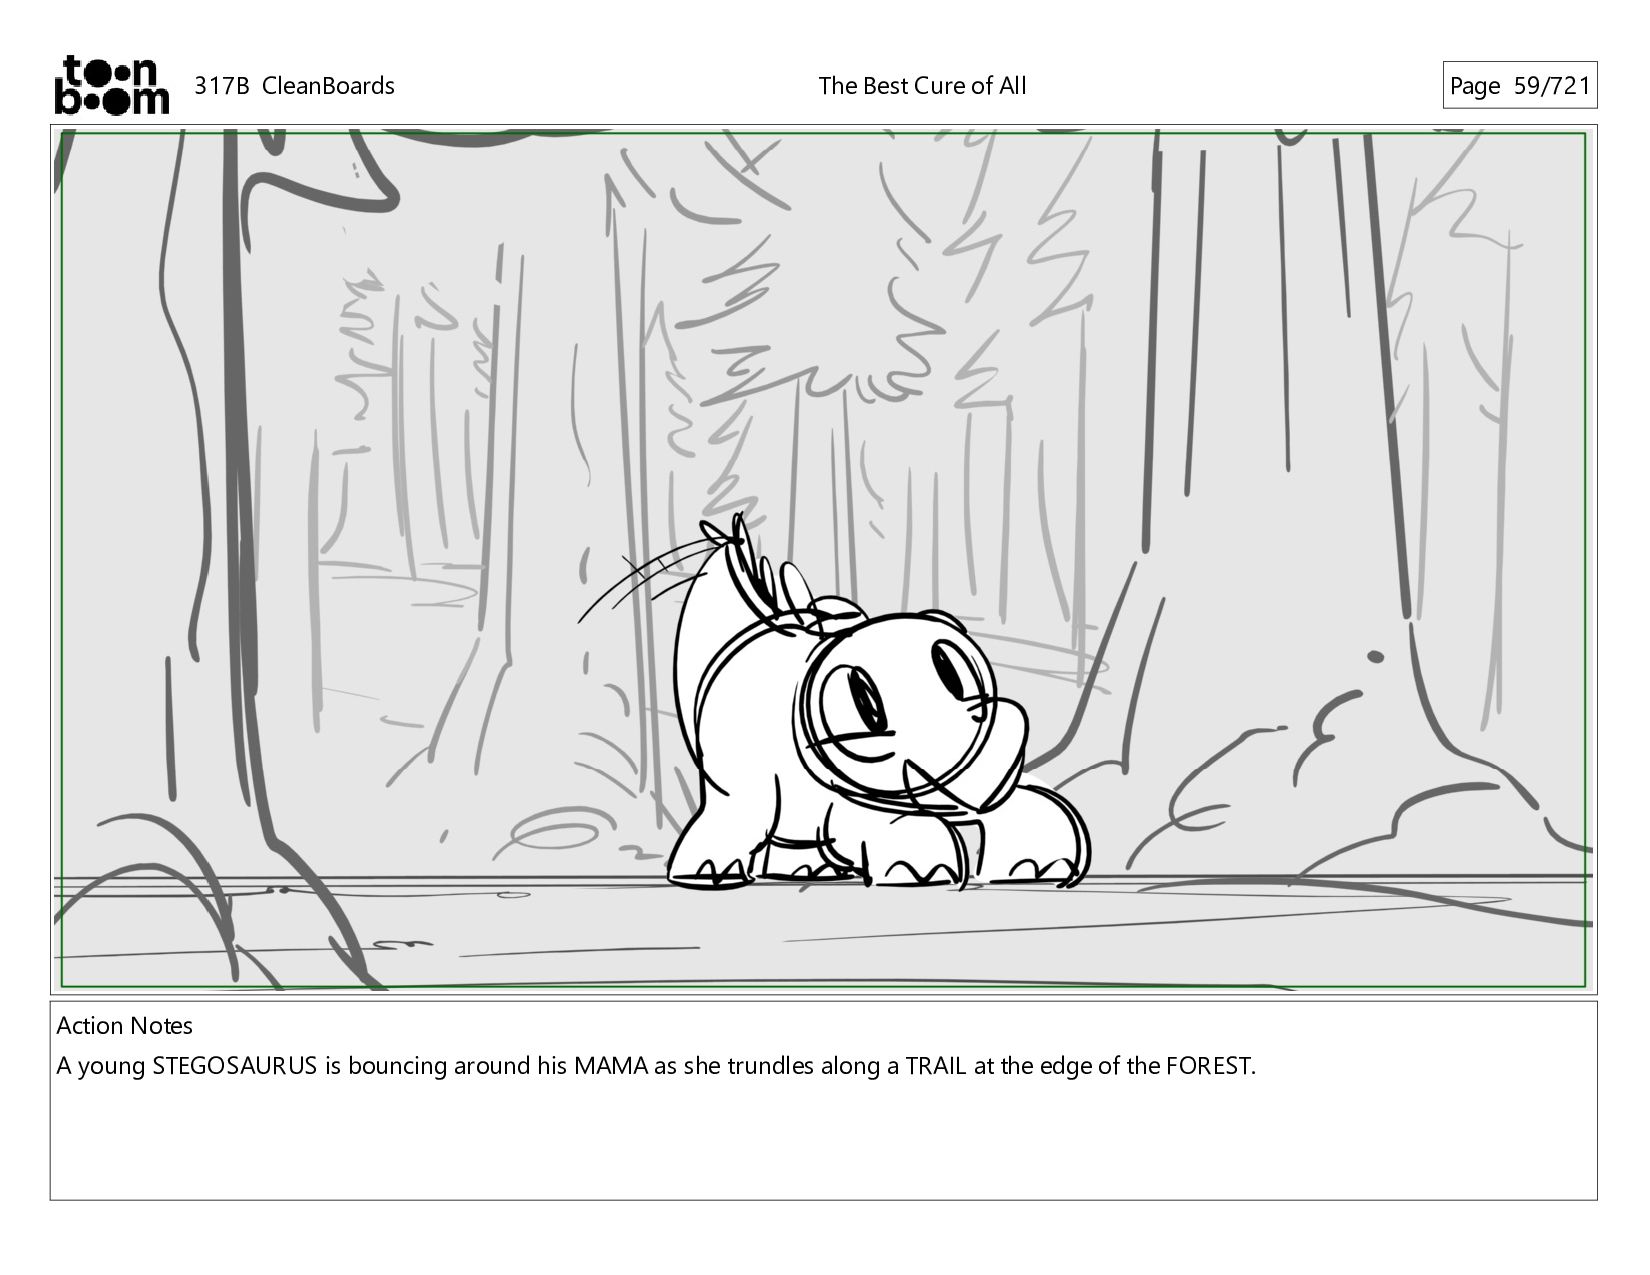Click the 'Page 59/721' page indicator box

click(x=1519, y=86)
